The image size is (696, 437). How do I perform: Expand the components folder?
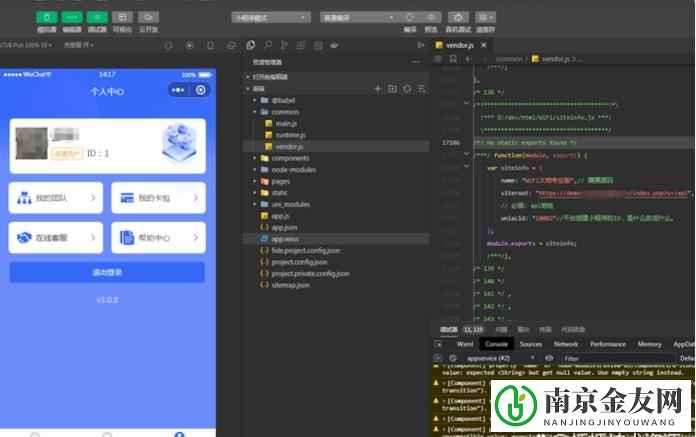point(290,158)
